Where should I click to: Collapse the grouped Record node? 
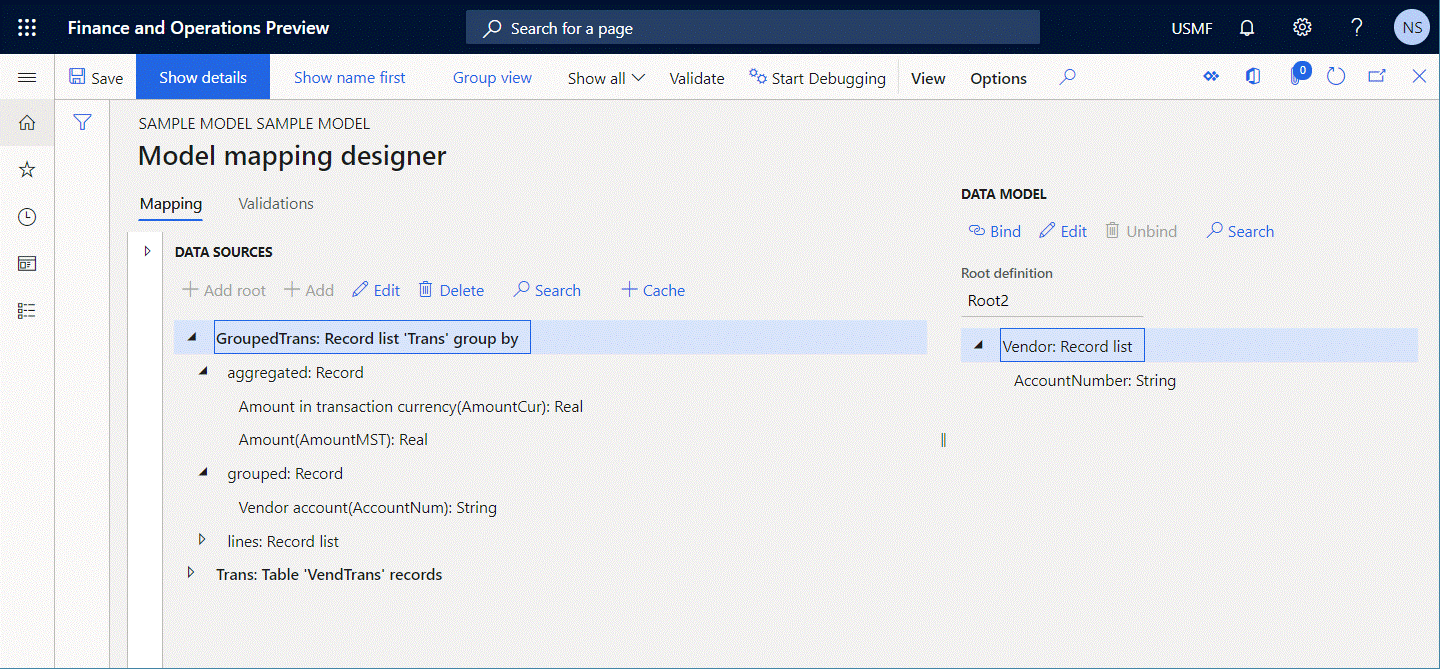[203, 473]
